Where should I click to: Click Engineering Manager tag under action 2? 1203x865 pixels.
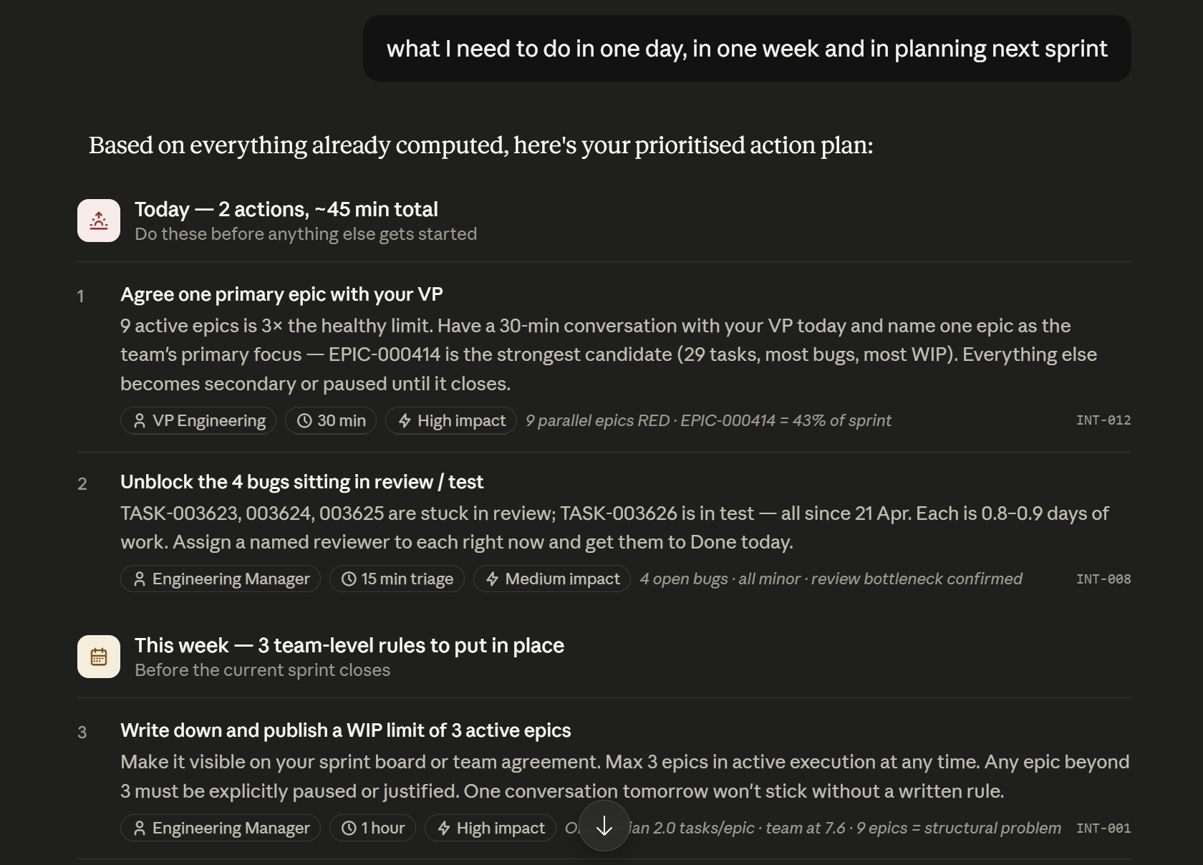tap(221, 579)
